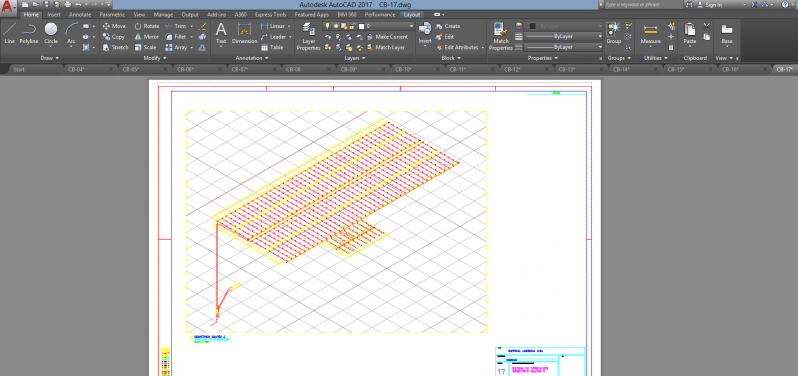Open the Linear dimension dropdown arrow

(289, 26)
